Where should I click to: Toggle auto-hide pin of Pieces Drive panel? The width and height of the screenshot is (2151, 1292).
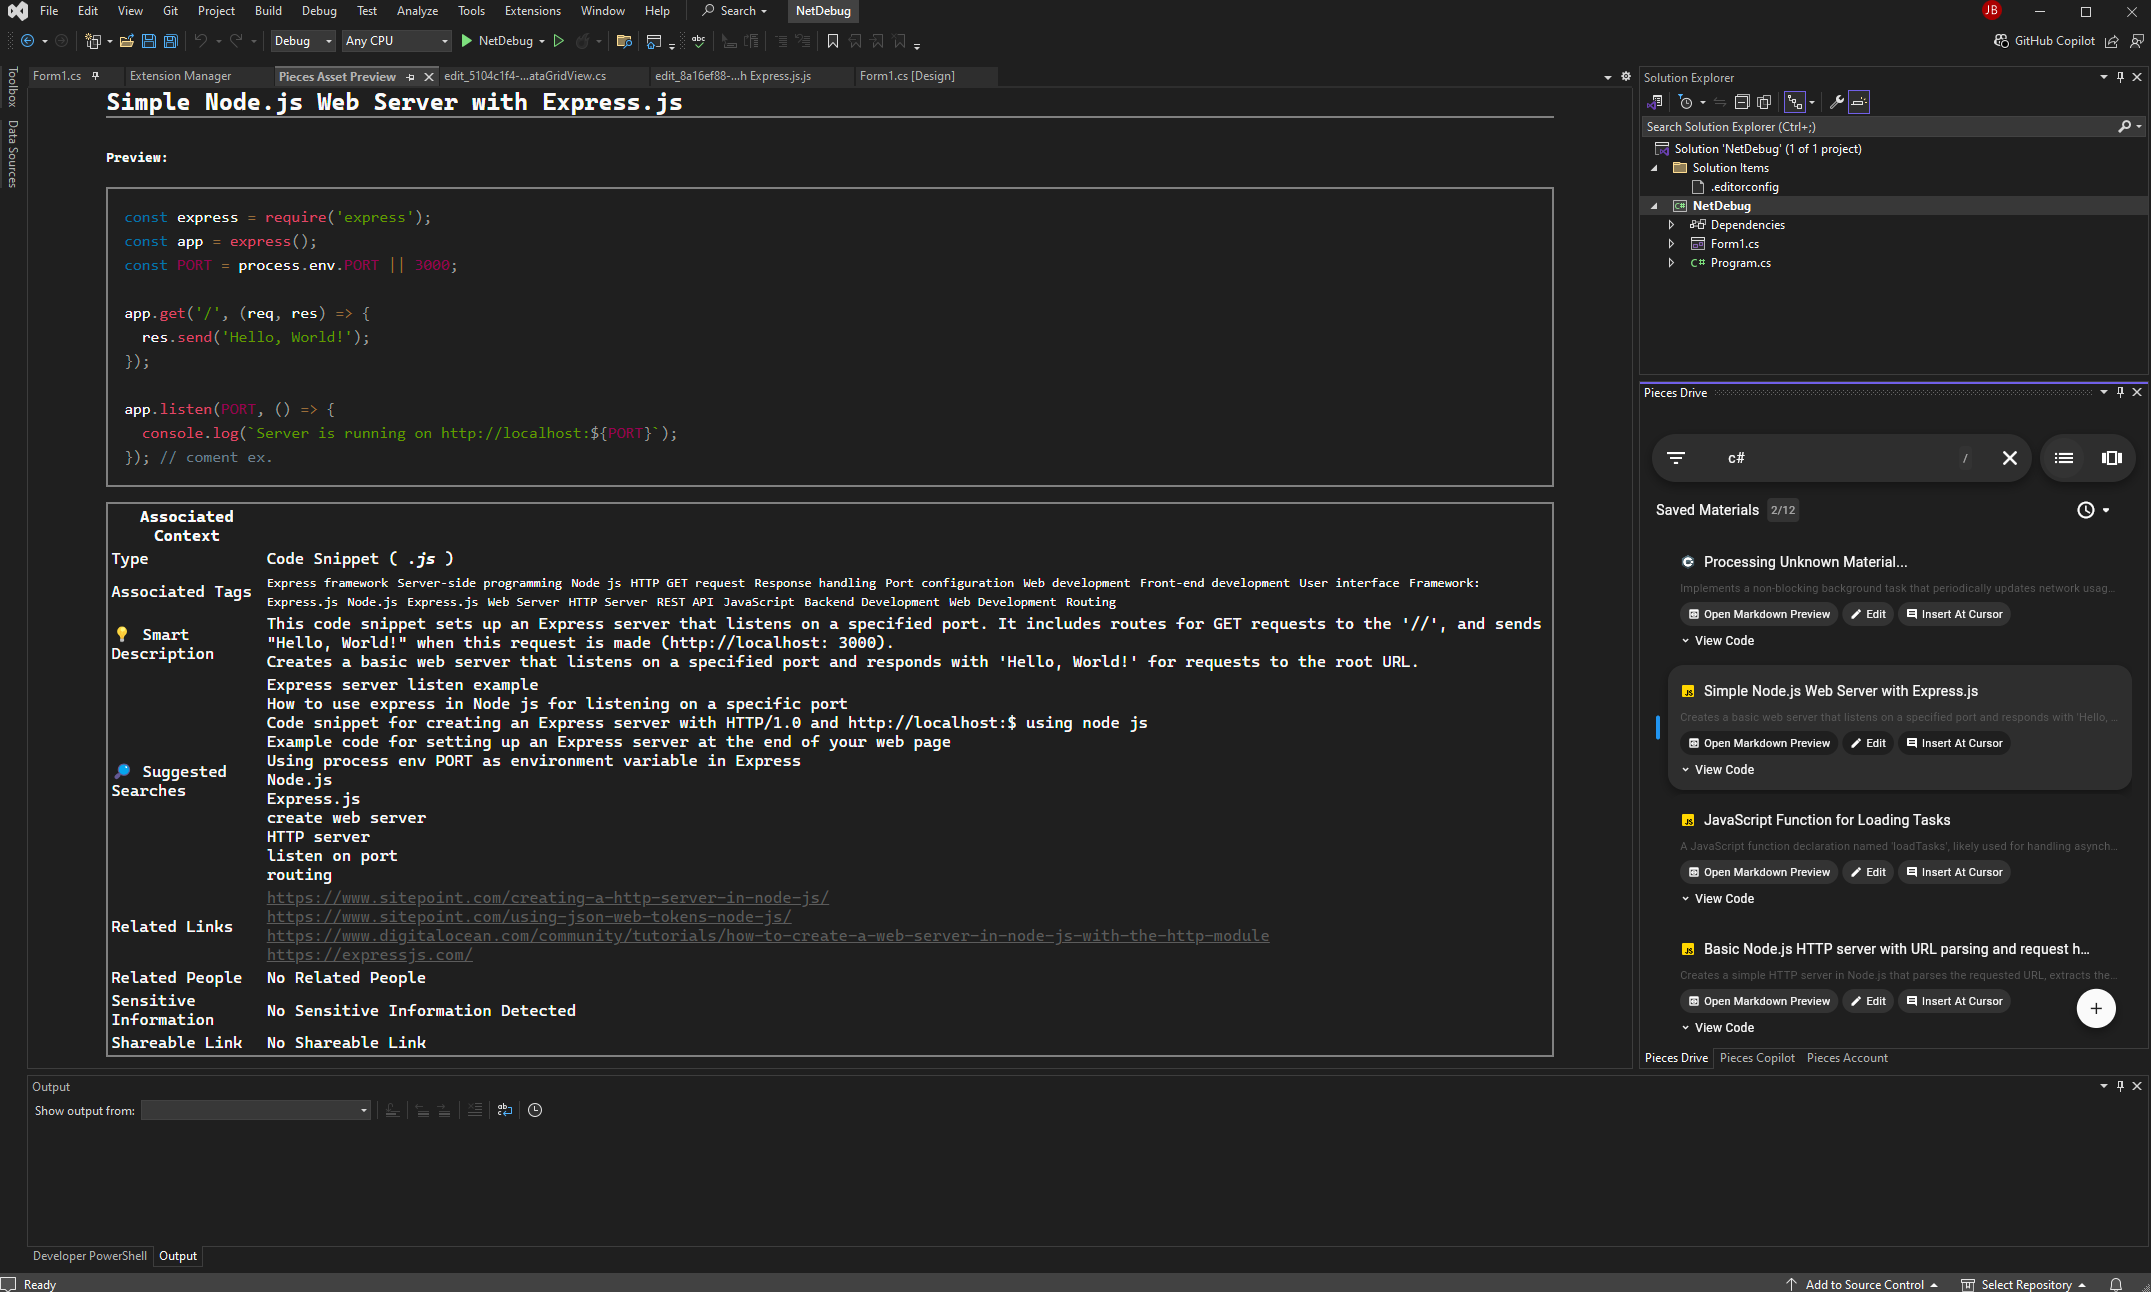(x=2120, y=392)
